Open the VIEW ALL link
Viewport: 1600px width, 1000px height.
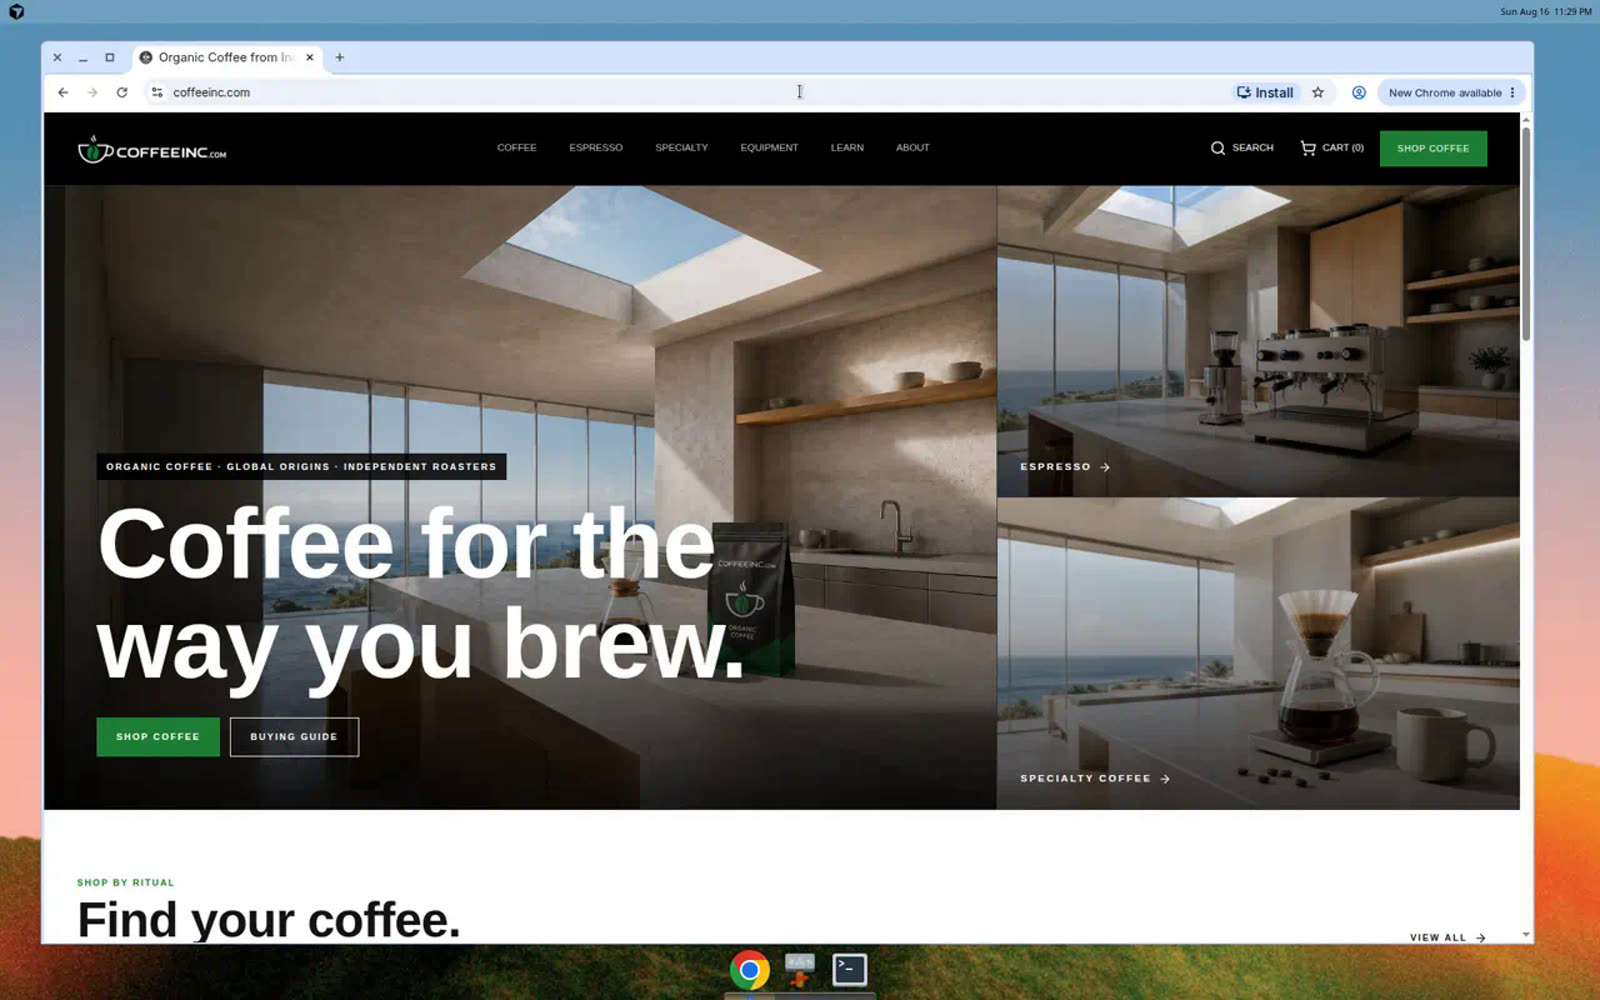pyautogui.click(x=1448, y=937)
